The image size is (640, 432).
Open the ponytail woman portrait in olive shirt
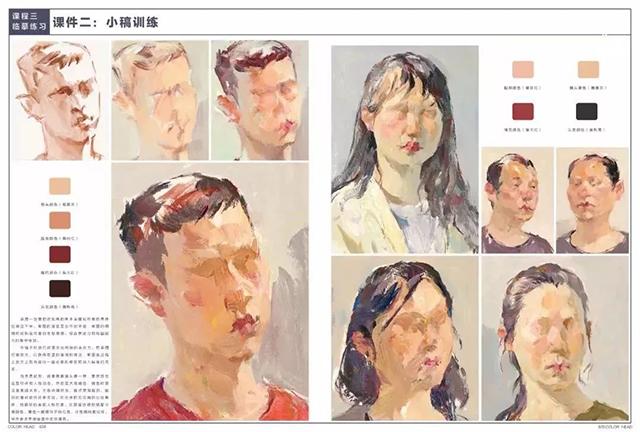click(555, 338)
